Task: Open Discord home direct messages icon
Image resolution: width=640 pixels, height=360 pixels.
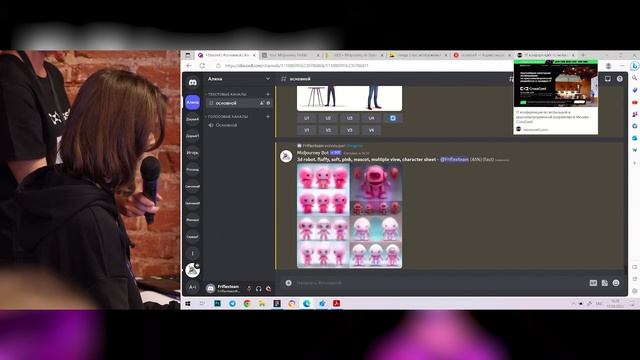Action: (193, 82)
